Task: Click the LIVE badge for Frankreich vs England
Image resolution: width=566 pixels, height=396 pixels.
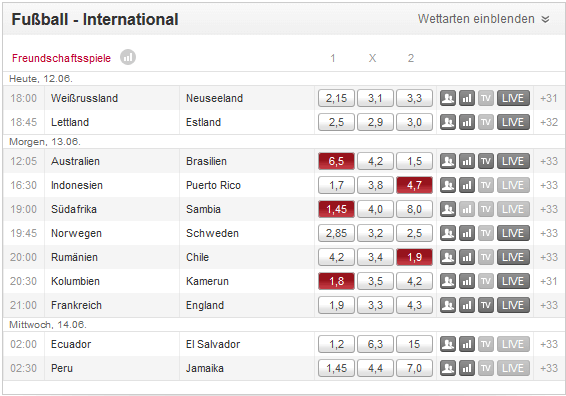Action: 513,305
